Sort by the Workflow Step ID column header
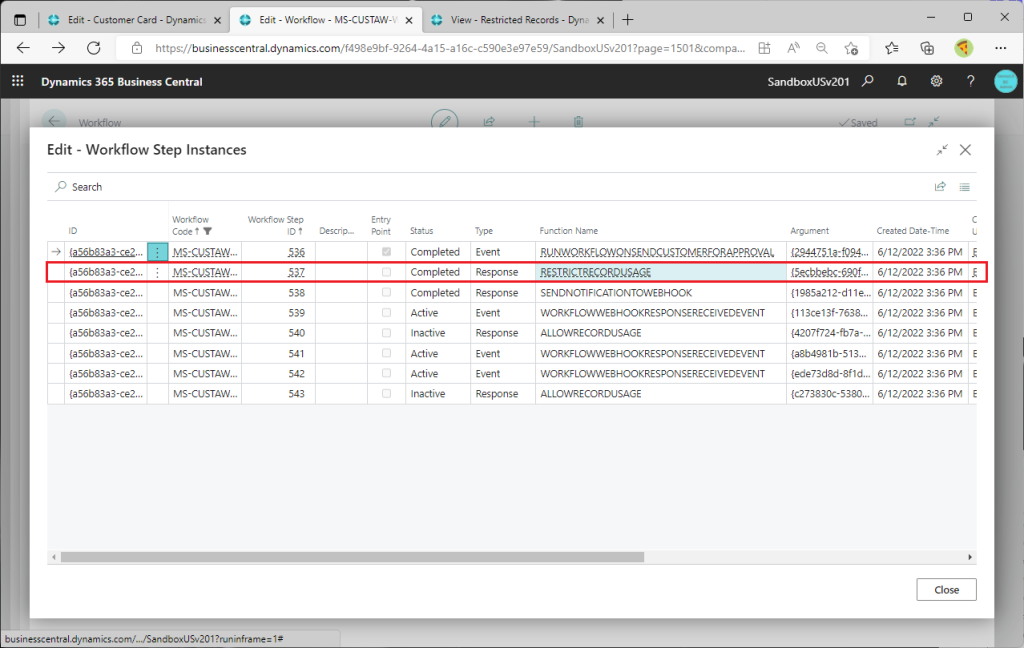The height and width of the screenshot is (648, 1024). (276, 225)
